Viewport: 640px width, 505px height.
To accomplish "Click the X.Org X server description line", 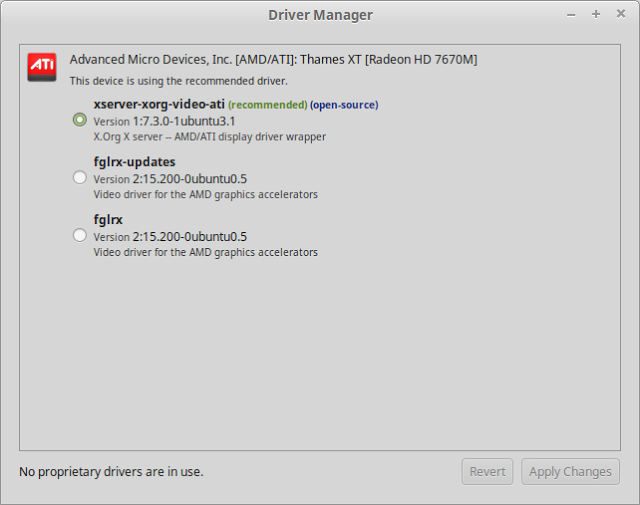I will [x=209, y=137].
